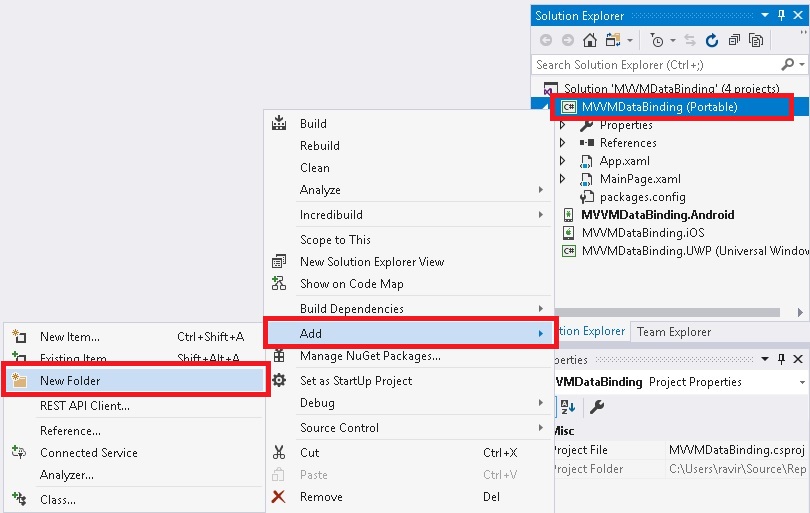Select the MVVMDataBinding.Android project
Image resolution: width=810 pixels, height=513 pixels.
point(658,215)
